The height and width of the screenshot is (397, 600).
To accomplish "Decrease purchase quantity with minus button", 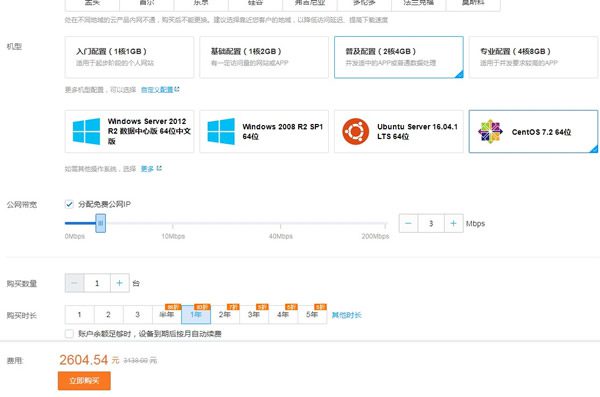I will pos(75,283).
